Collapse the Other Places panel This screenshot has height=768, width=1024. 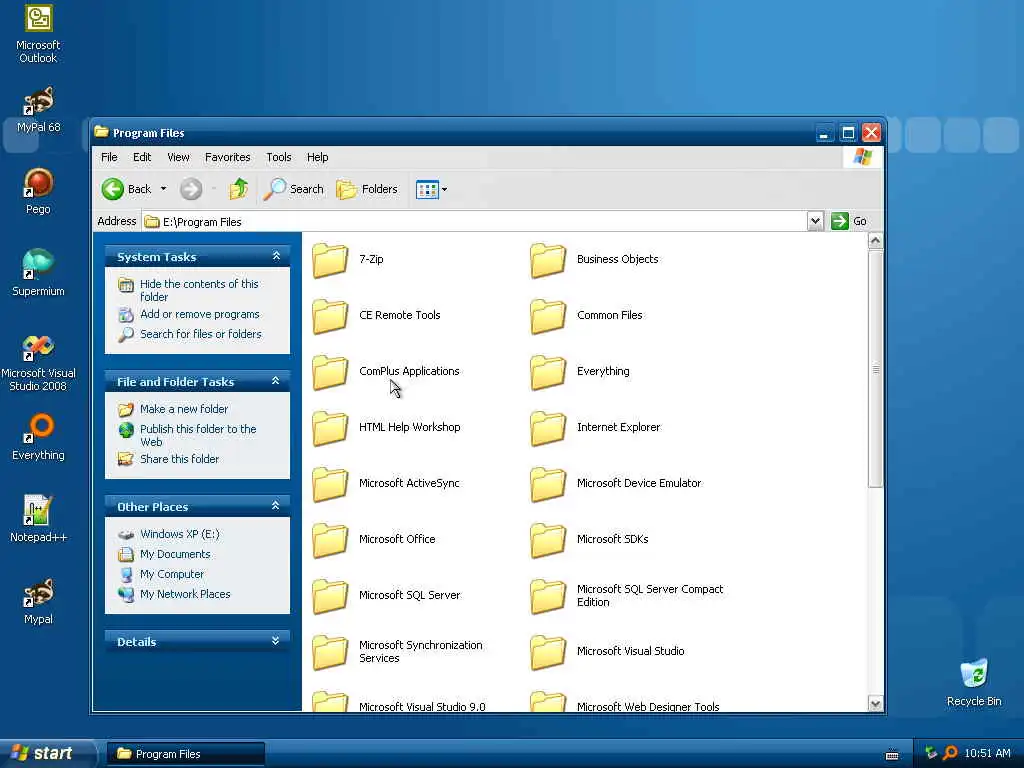[276, 506]
